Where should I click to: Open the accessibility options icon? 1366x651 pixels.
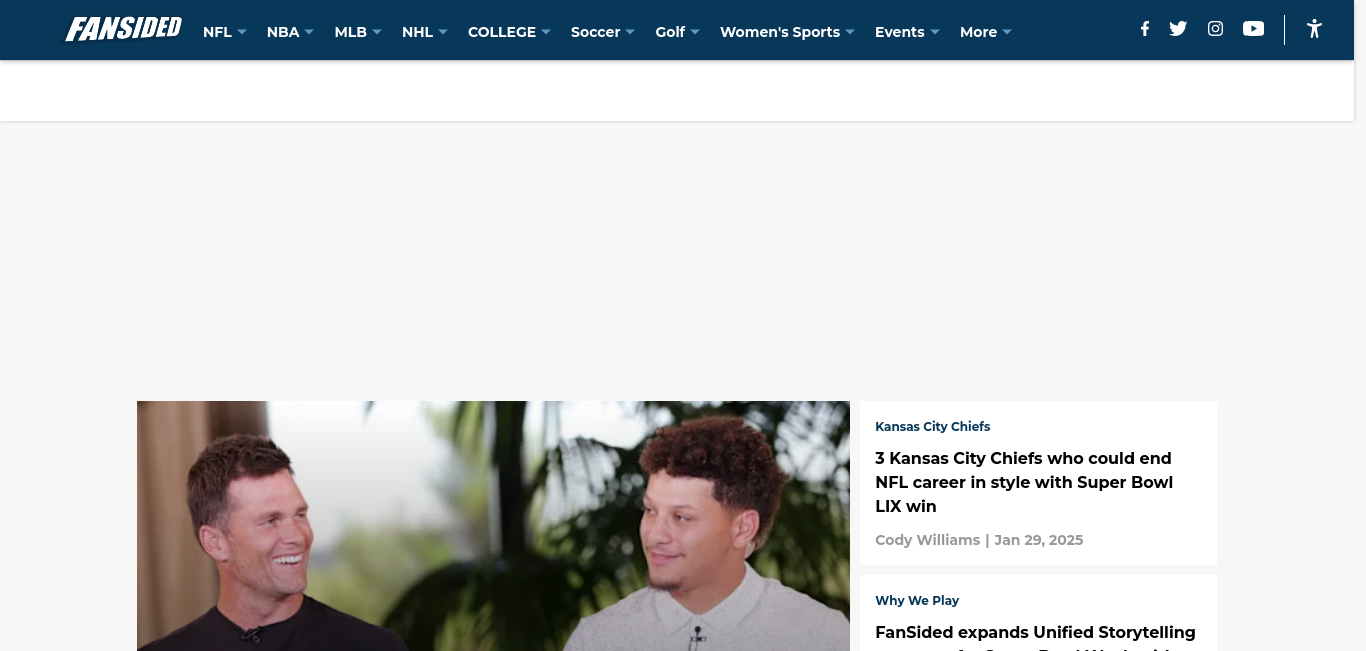[x=1314, y=29]
